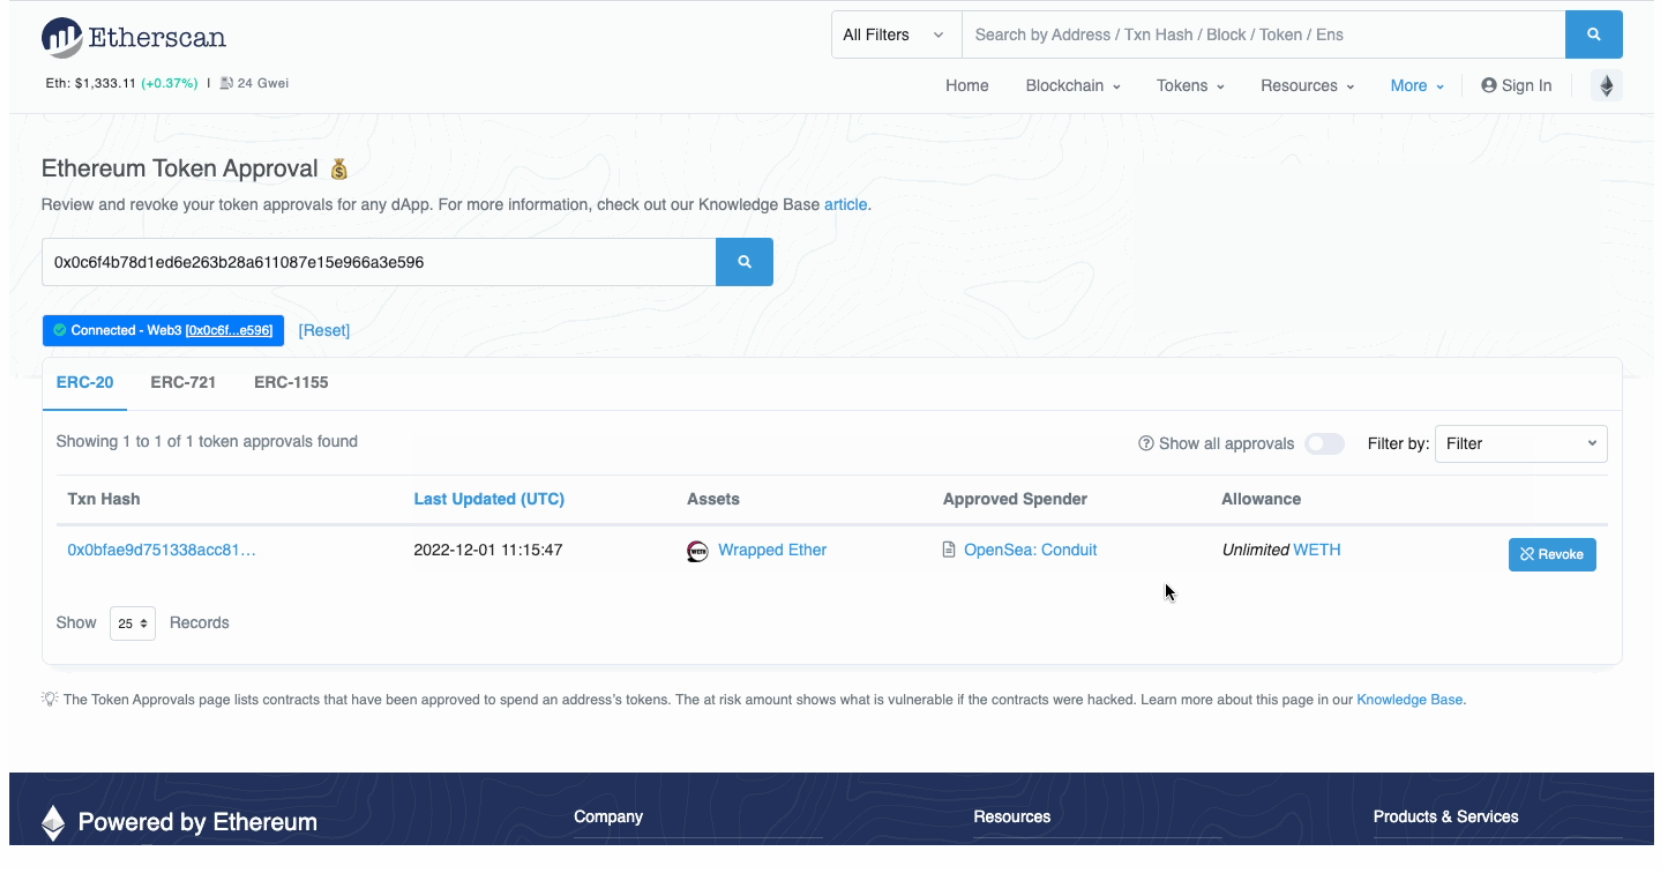Open the Wrapped Ether token link
Image resolution: width=1662 pixels, height=870 pixels.
point(772,550)
